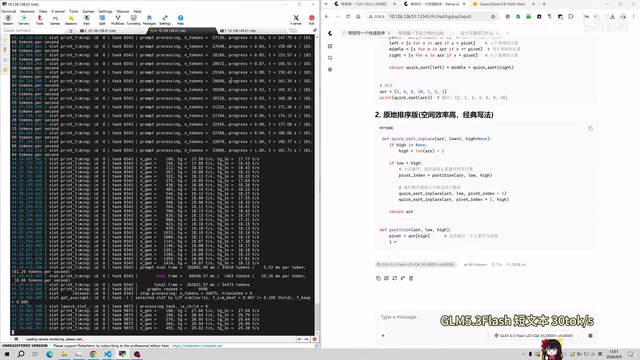Screen dimensions: 640x360
Task: Delete the assistant response message
Action: coord(411,278)
